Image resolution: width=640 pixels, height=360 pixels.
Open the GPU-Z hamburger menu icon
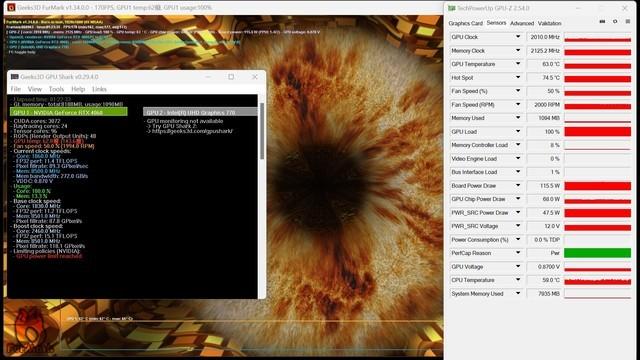[x=628, y=22]
